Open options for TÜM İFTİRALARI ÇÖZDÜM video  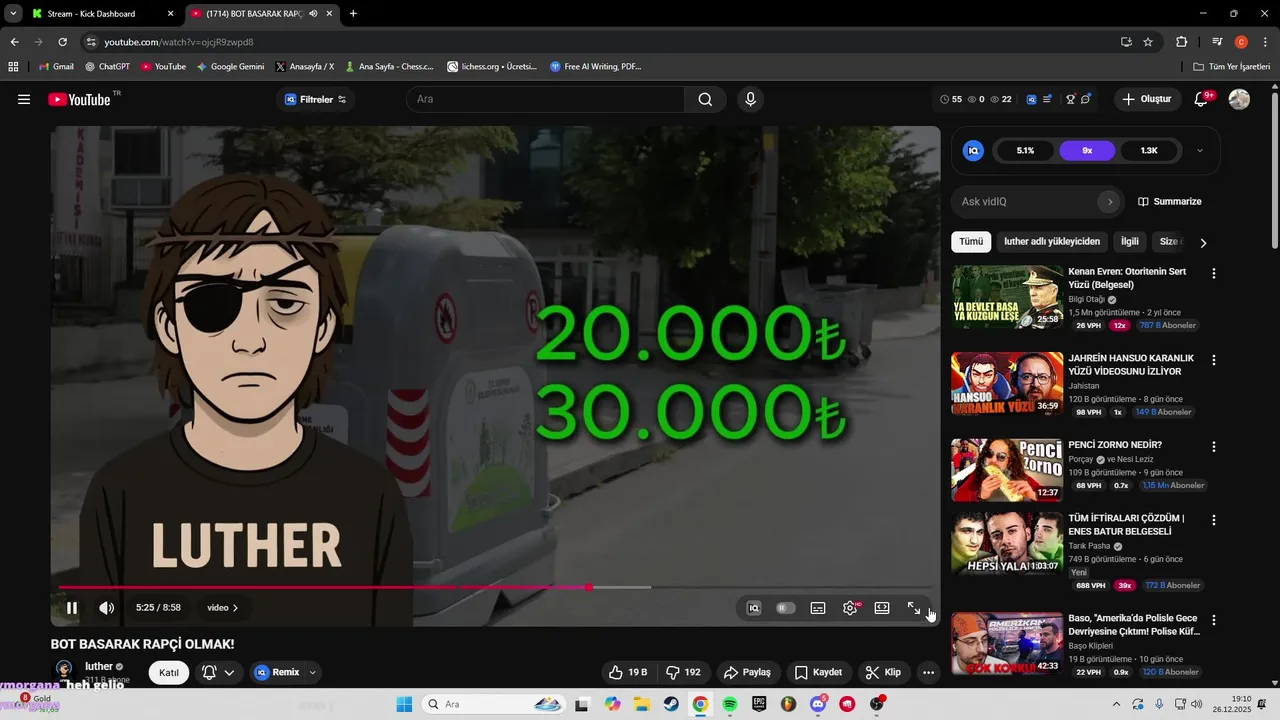click(1214, 520)
